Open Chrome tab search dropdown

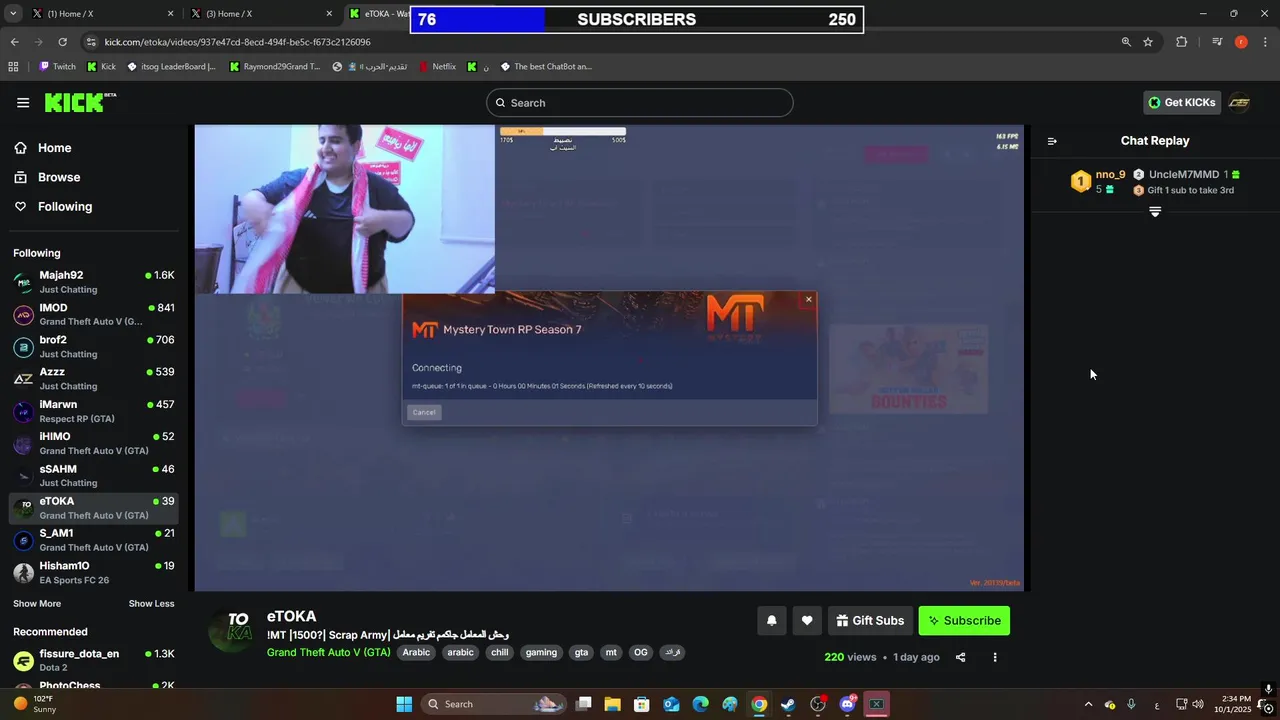pyautogui.click(x=13, y=14)
